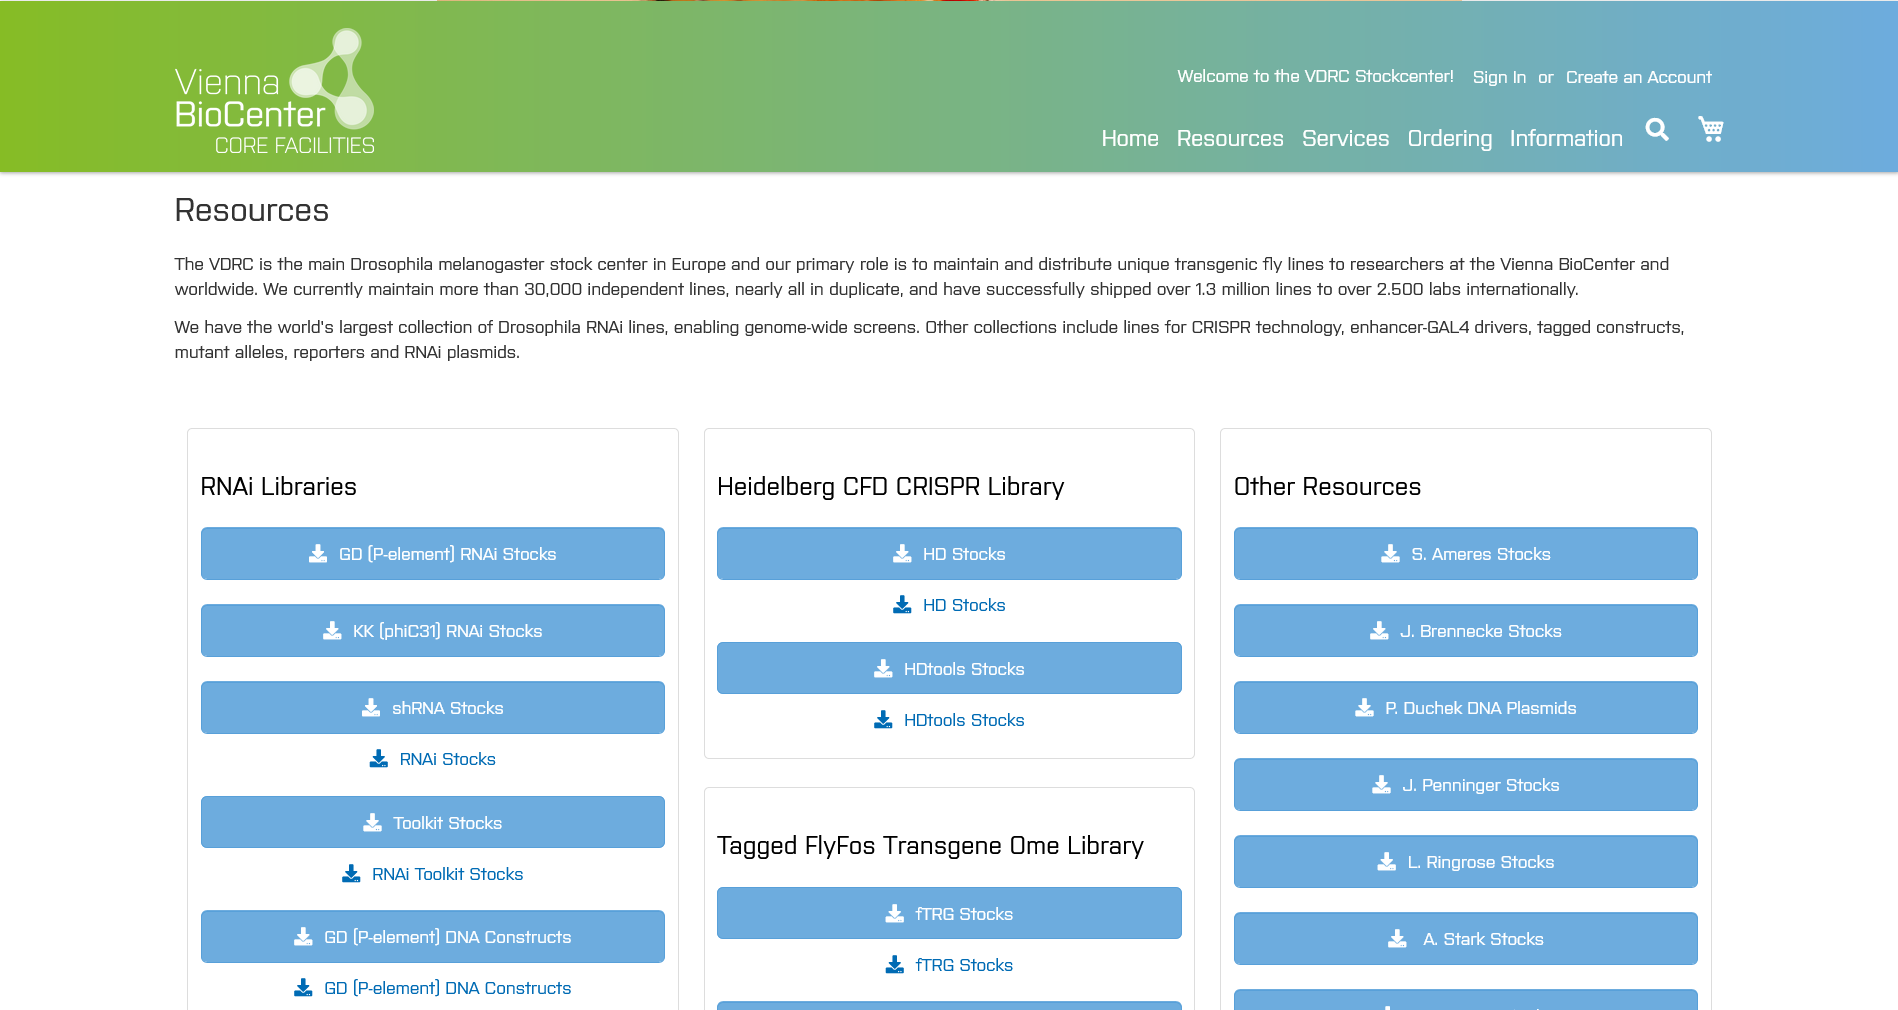1898x1010 pixels.
Task: Click the Sign In link
Action: tap(1498, 77)
